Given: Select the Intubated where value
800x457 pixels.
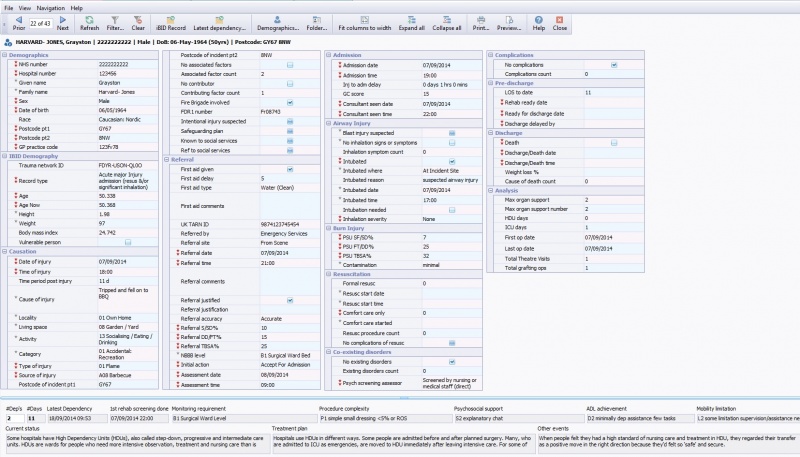Looking at the screenshot, I should [x=452, y=171].
